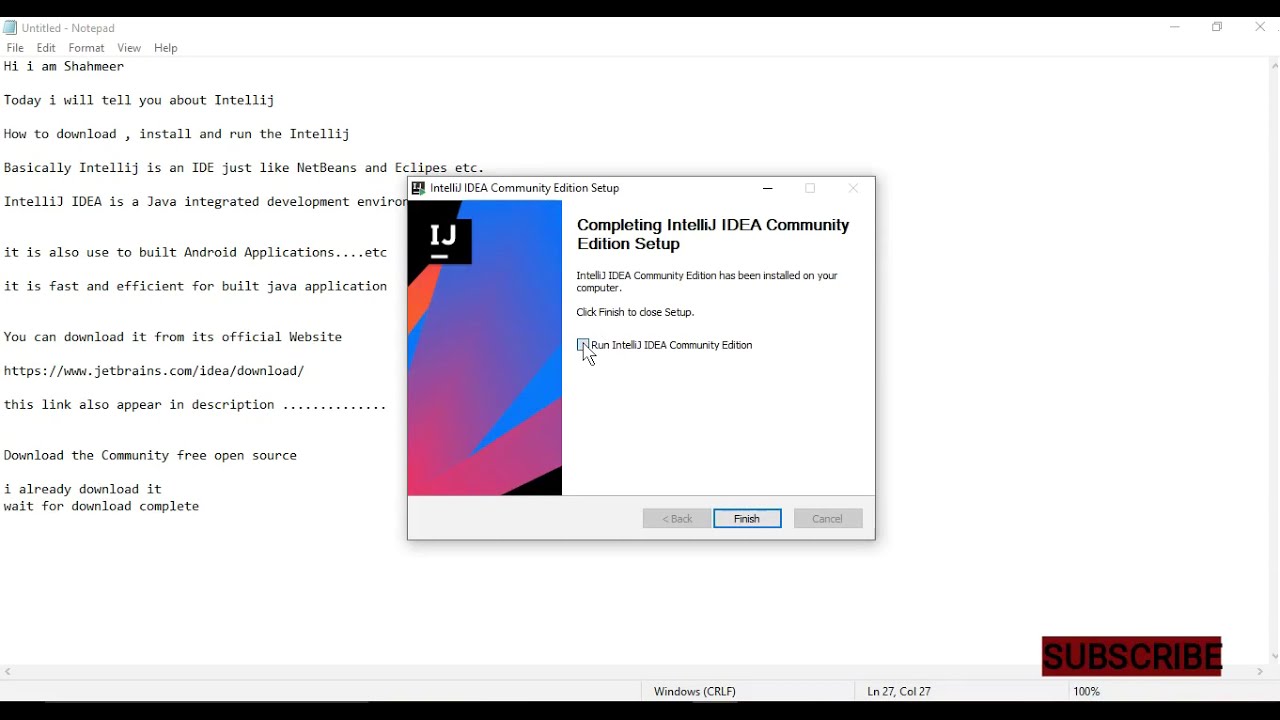This screenshot has height=720, width=1280.
Task: Open the Edit menu in Notepad
Action: (x=46, y=48)
